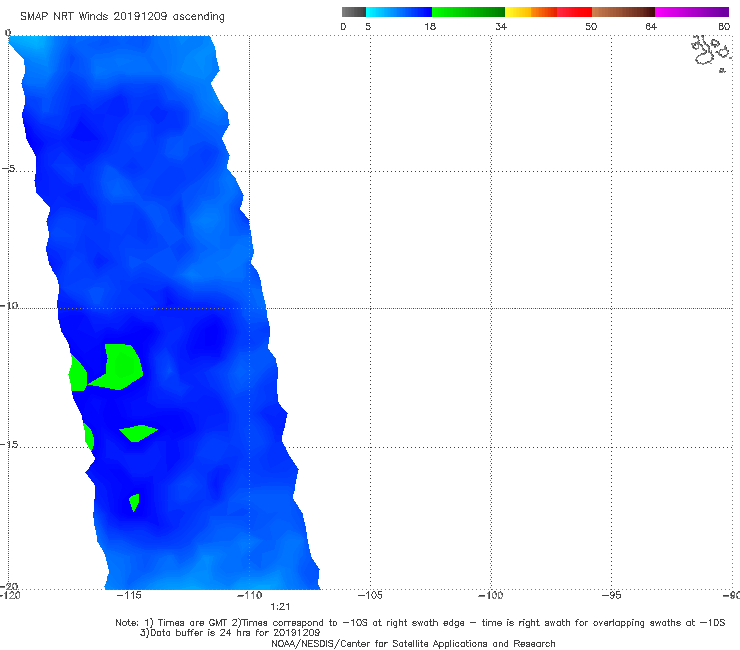Click the cyan-blue segment of the color bar
This screenshot has width=740, height=650.
pyautogui.click(x=399, y=12)
